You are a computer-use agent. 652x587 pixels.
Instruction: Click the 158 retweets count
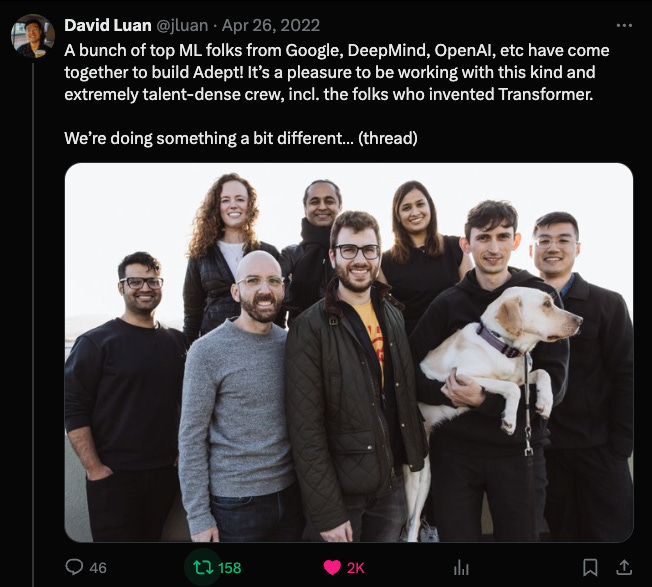230,568
